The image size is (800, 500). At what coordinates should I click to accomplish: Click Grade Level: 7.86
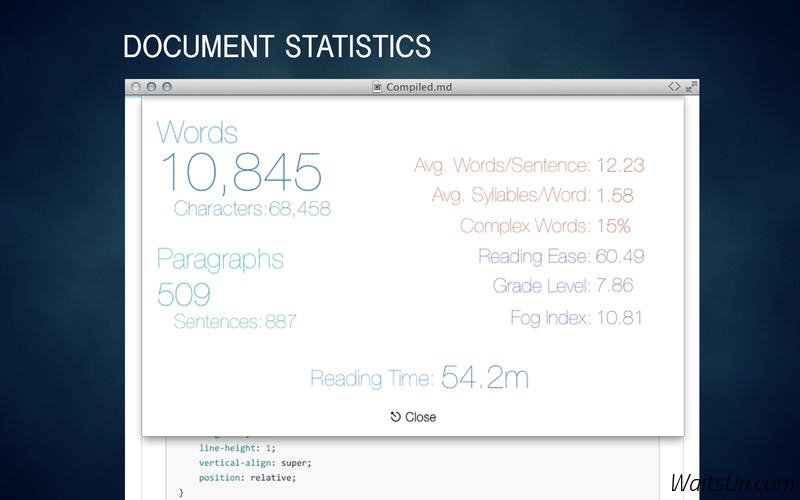pos(563,286)
